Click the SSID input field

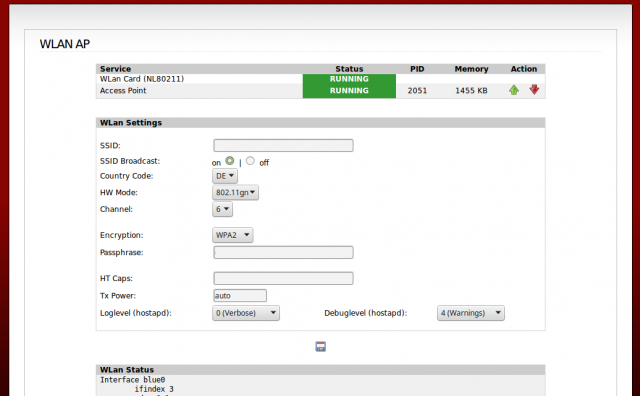pyautogui.click(x=283, y=145)
